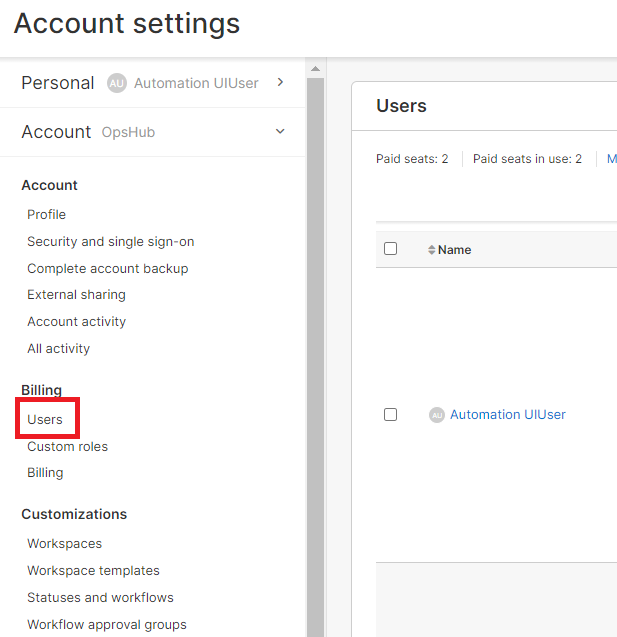Open the Billing page link in sidebar

[45, 473]
